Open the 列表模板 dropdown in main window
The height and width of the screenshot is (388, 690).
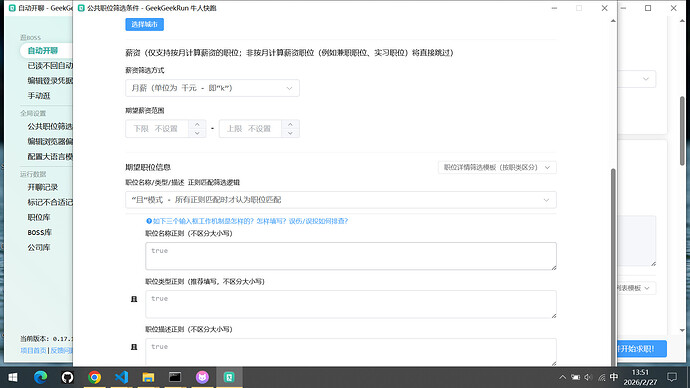636,288
